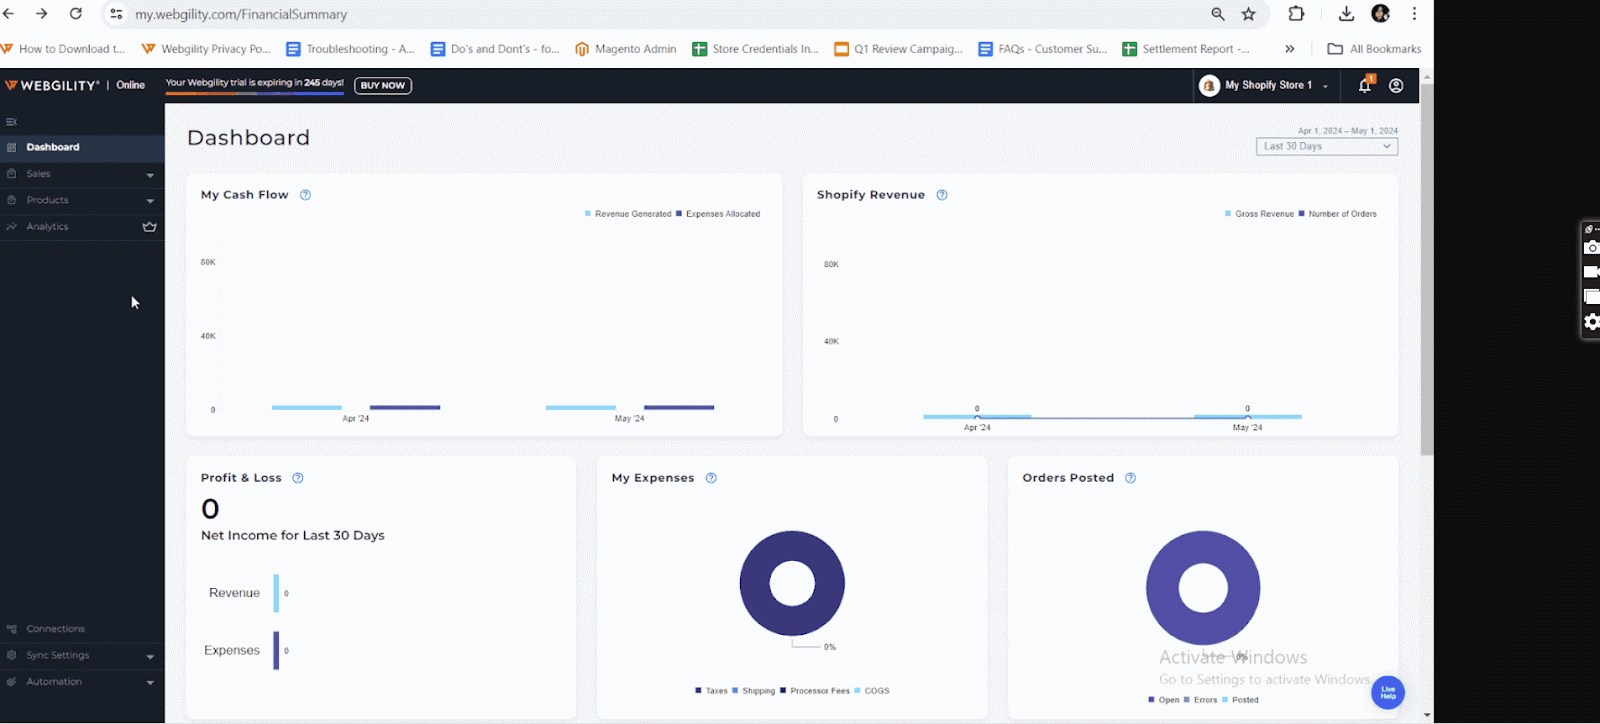Click the My Expenses help icon
This screenshot has width=1600, height=724.
coord(711,478)
